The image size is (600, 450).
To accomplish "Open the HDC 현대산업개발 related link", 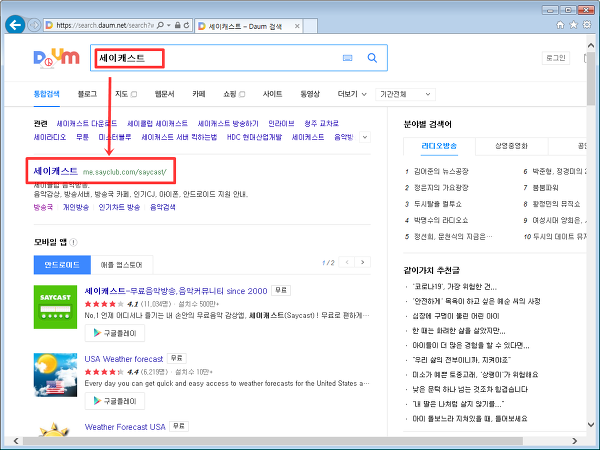I will coord(254,137).
